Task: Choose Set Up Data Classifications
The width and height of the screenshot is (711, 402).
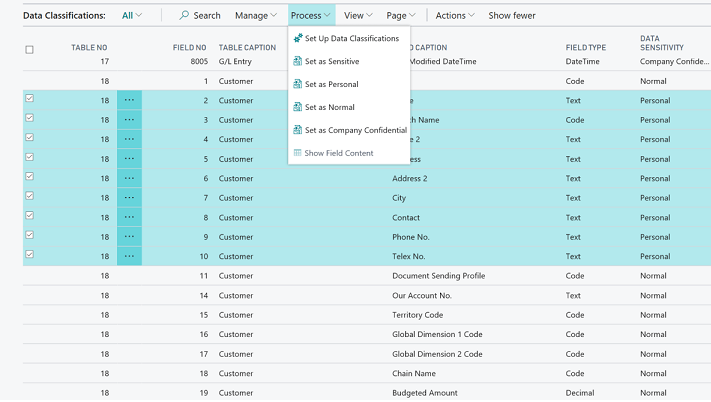Action: (x=349, y=39)
